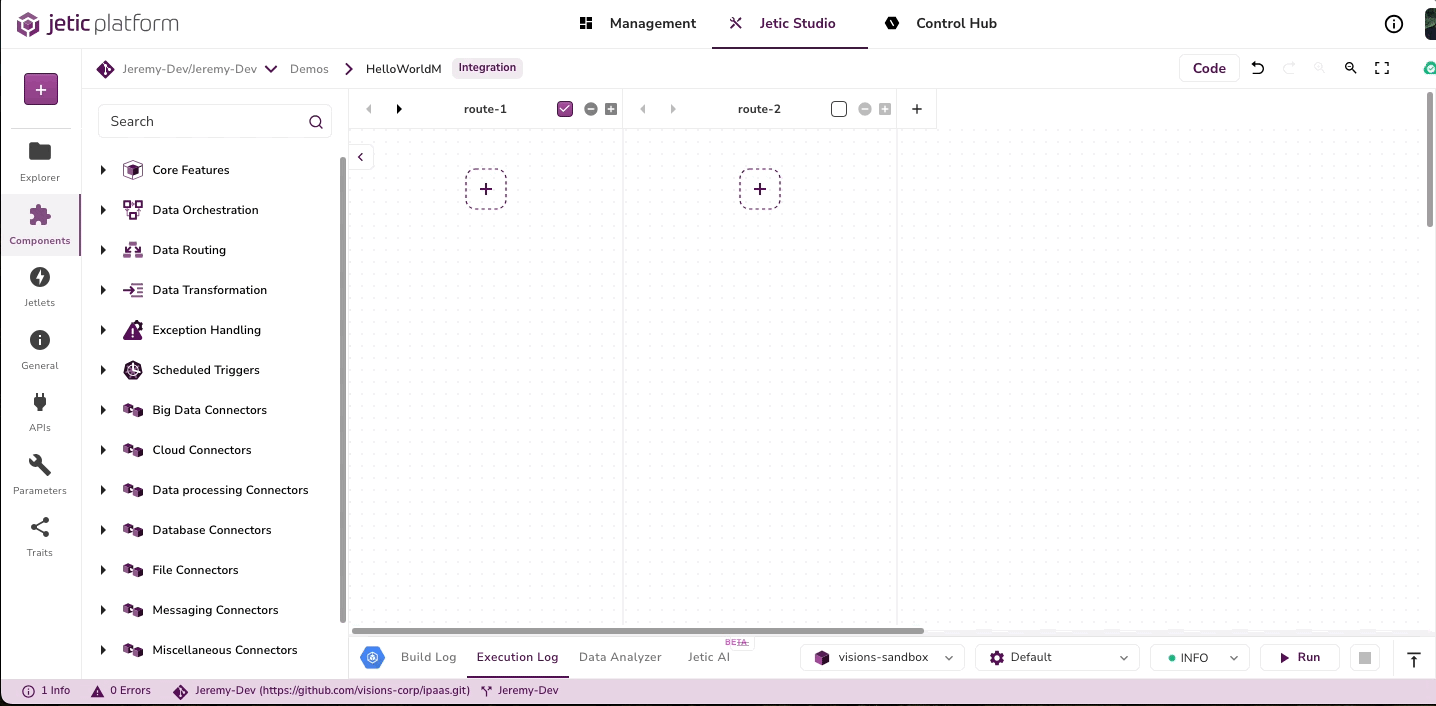
Task: Open Jeremy-Dev project dropdown chevron
Action: [x=271, y=69]
